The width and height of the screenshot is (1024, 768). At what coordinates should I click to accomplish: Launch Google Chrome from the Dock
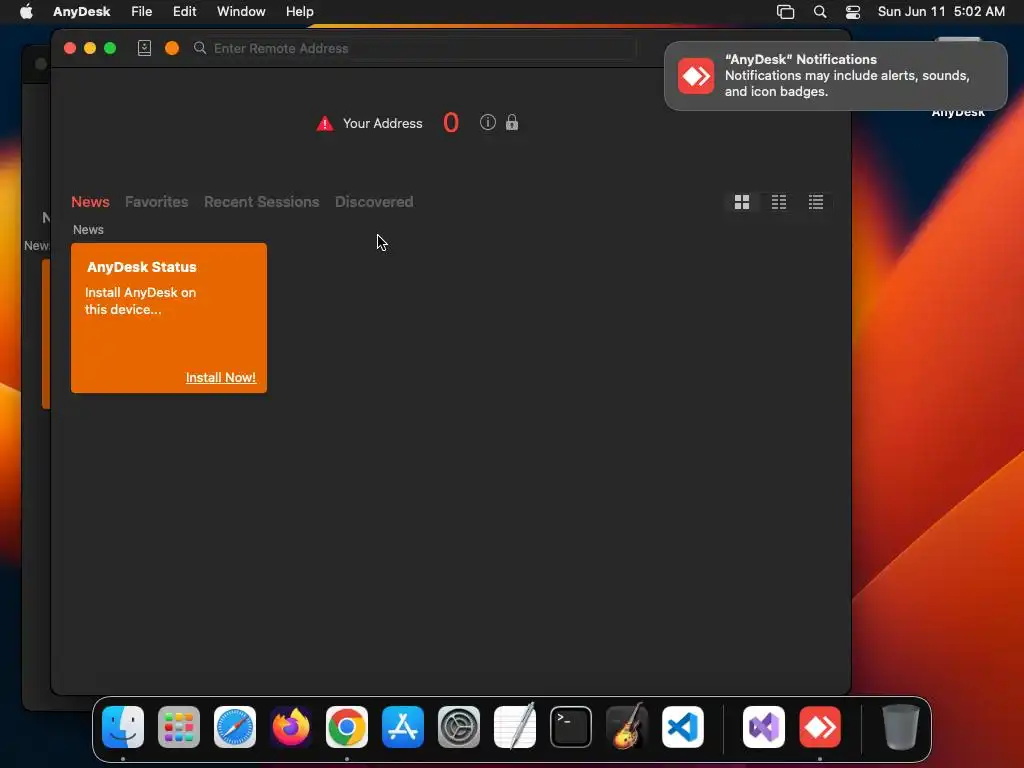pos(347,727)
